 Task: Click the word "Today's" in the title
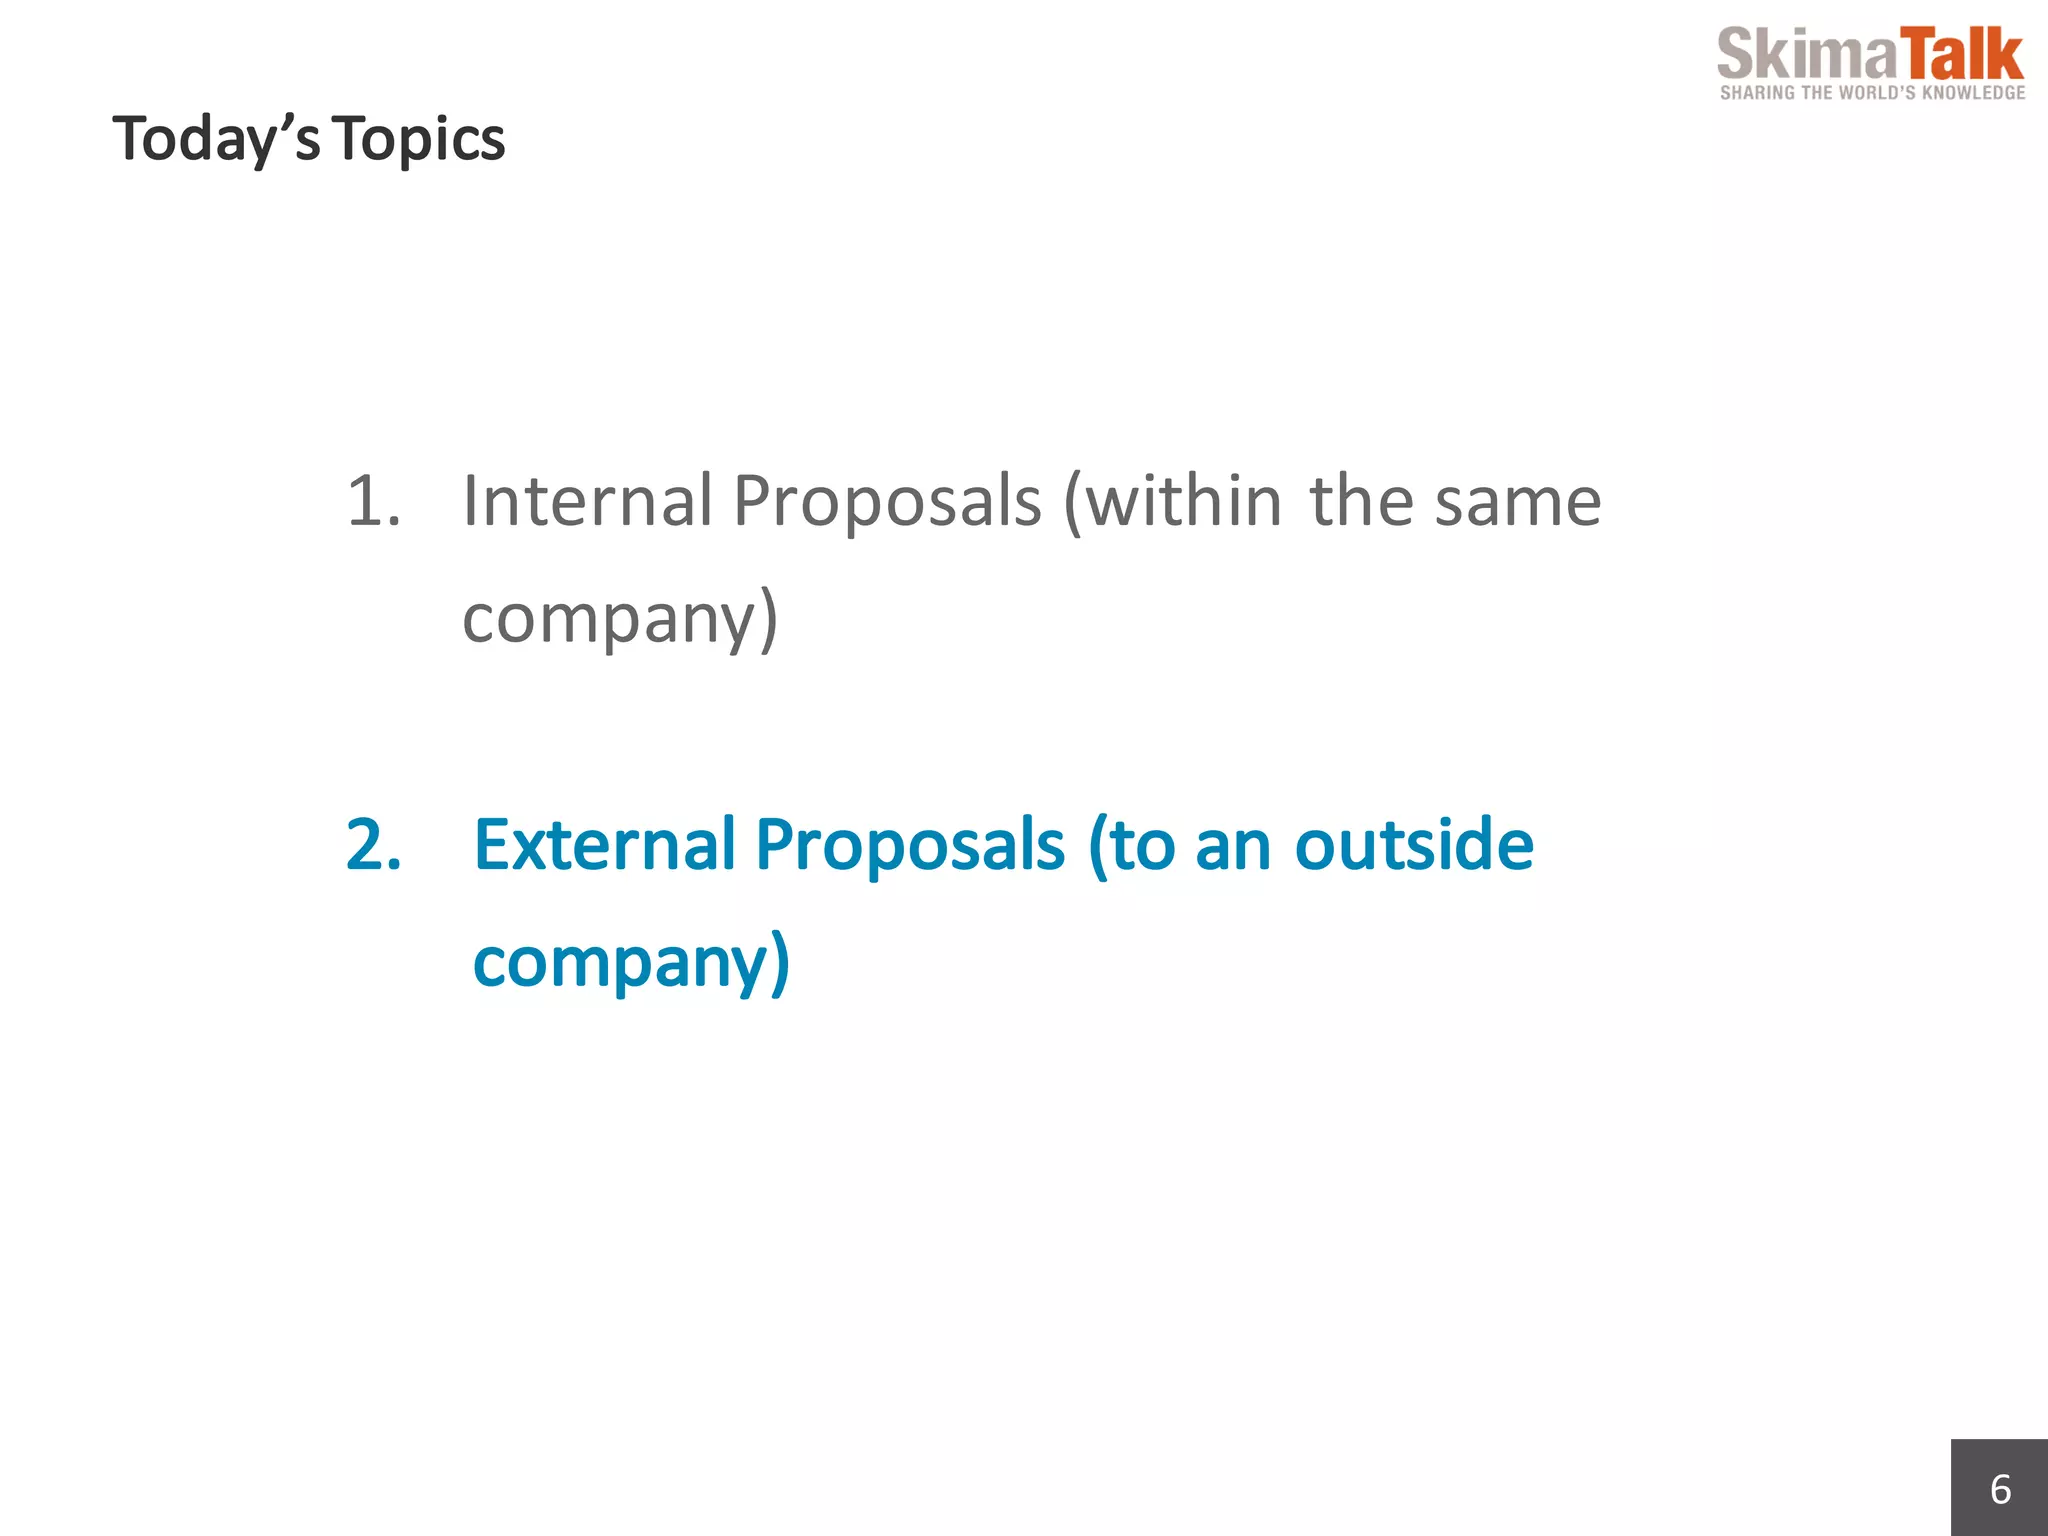pos(216,139)
